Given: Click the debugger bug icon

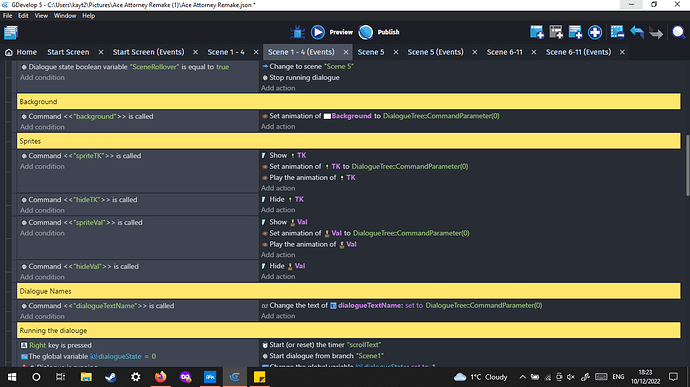Looking at the screenshot, I should [297, 32].
